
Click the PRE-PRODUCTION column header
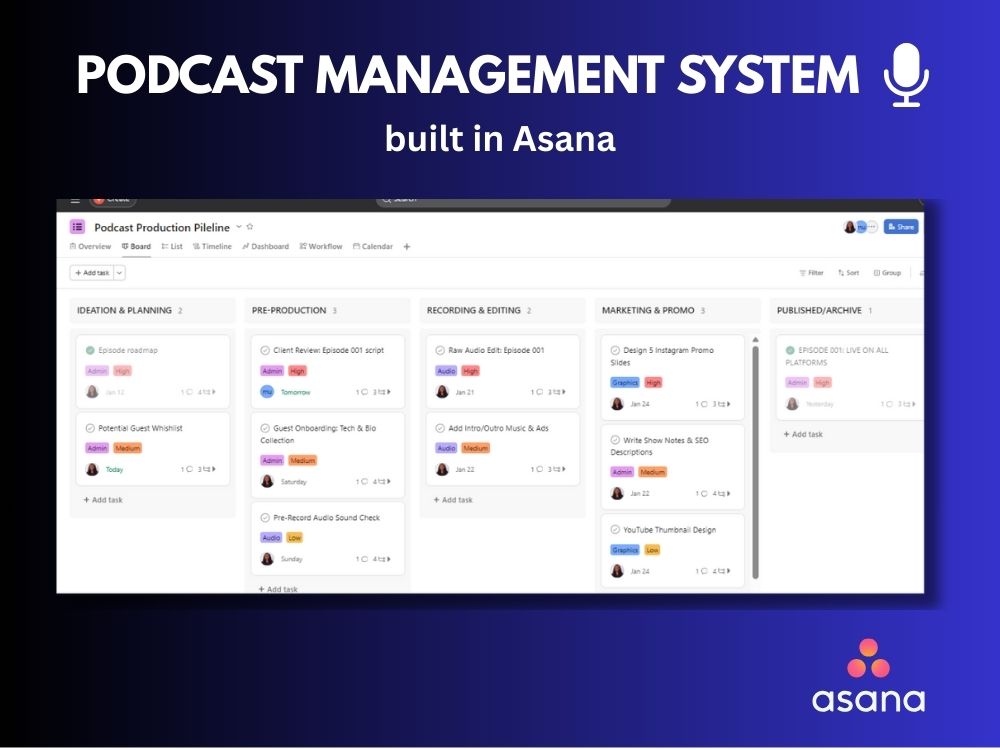tap(289, 311)
